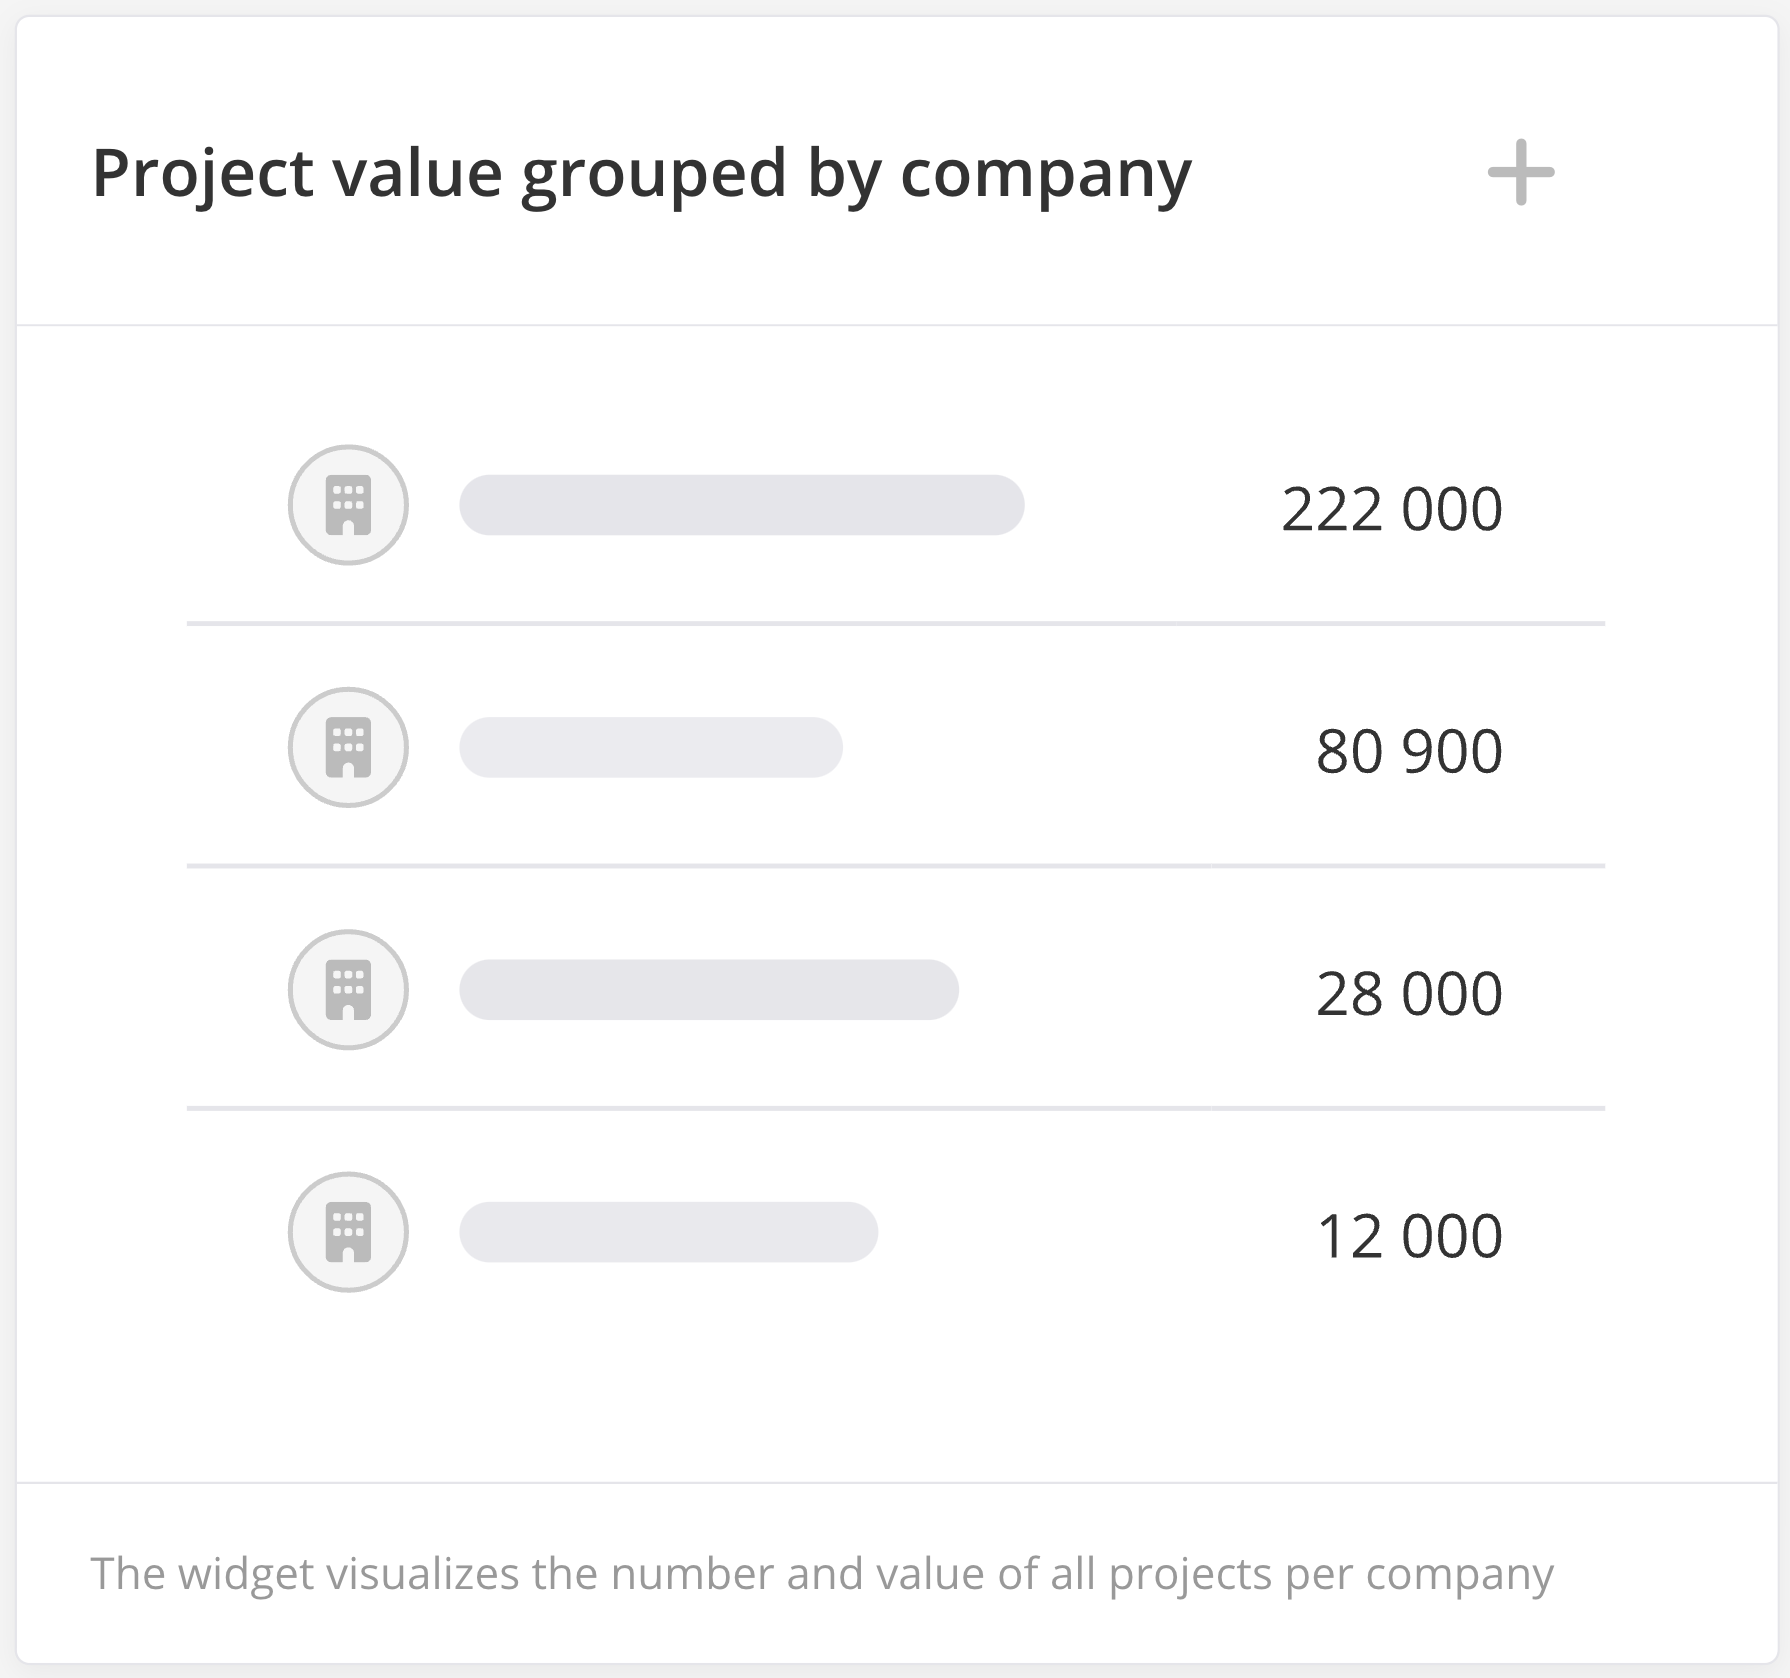Viewport: 1790px width, 1678px height.
Task: Click the divider line below the 222 000 row
Action: (895, 624)
